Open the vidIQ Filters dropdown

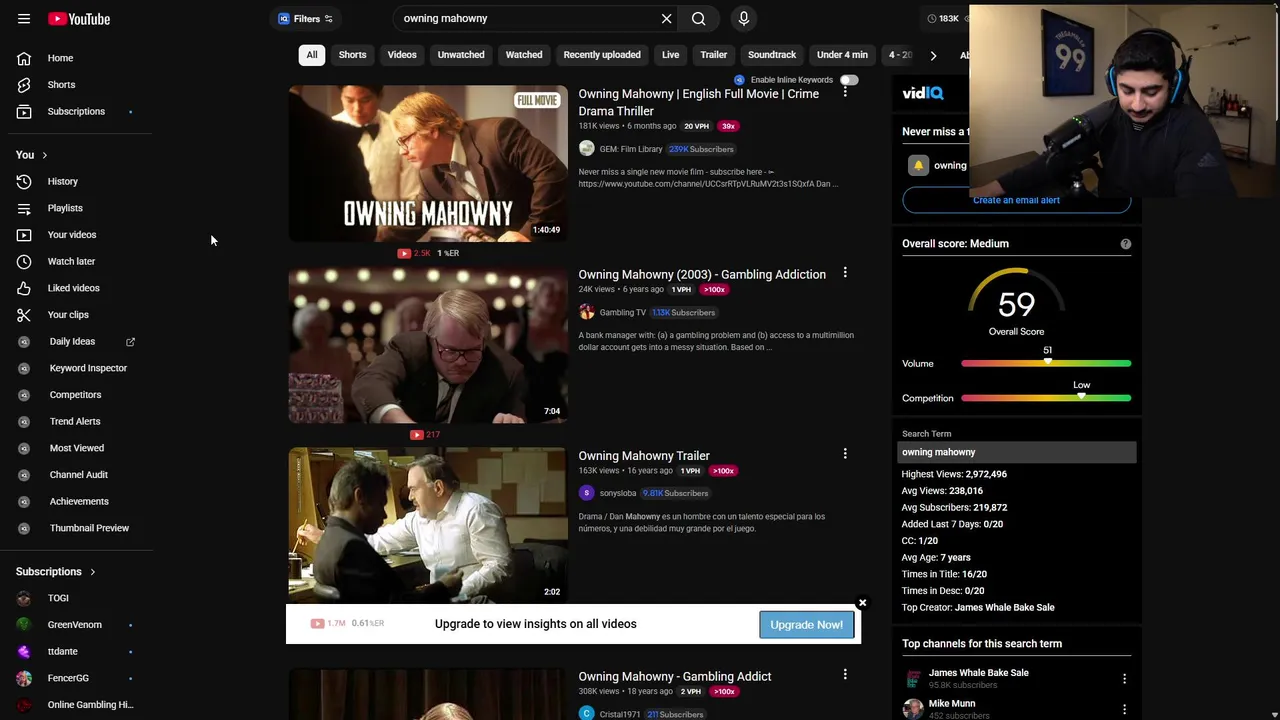point(306,18)
